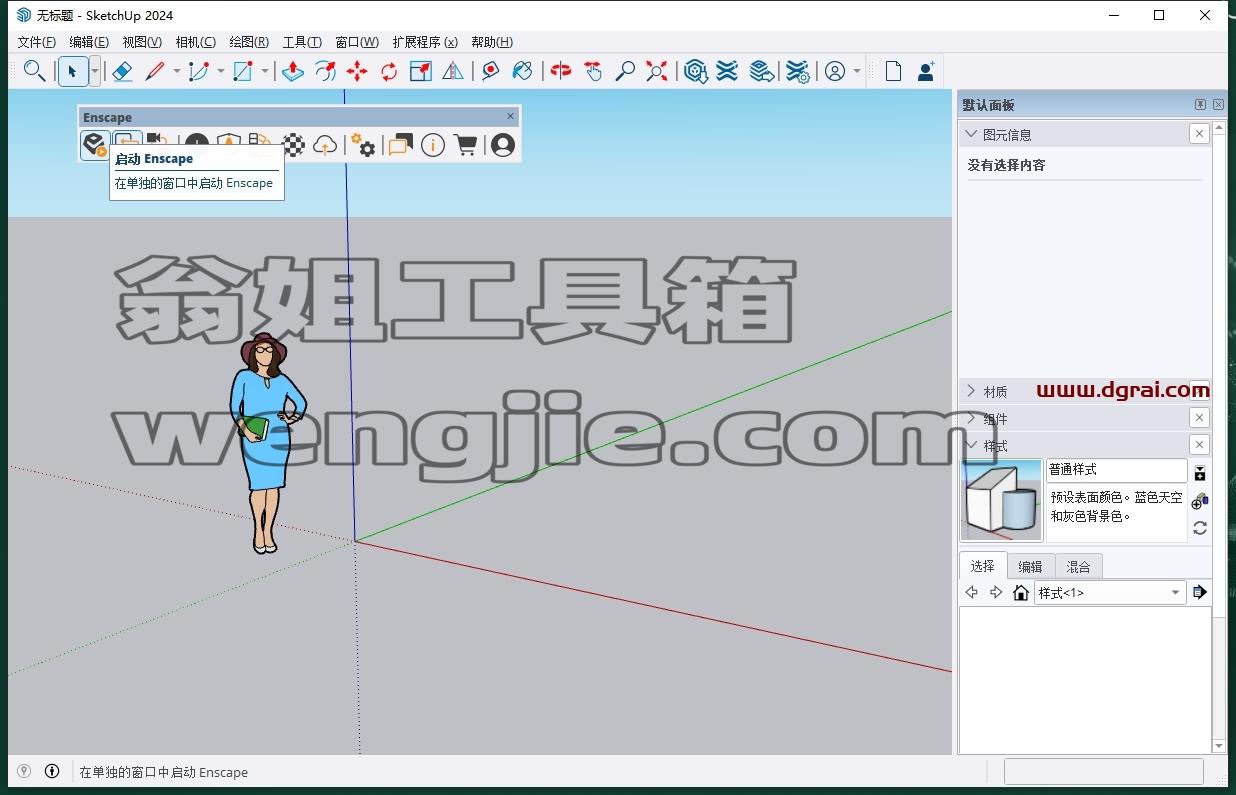
Task: Open the Arc tool dropdown arrow
Action: [x=221, y=71]
